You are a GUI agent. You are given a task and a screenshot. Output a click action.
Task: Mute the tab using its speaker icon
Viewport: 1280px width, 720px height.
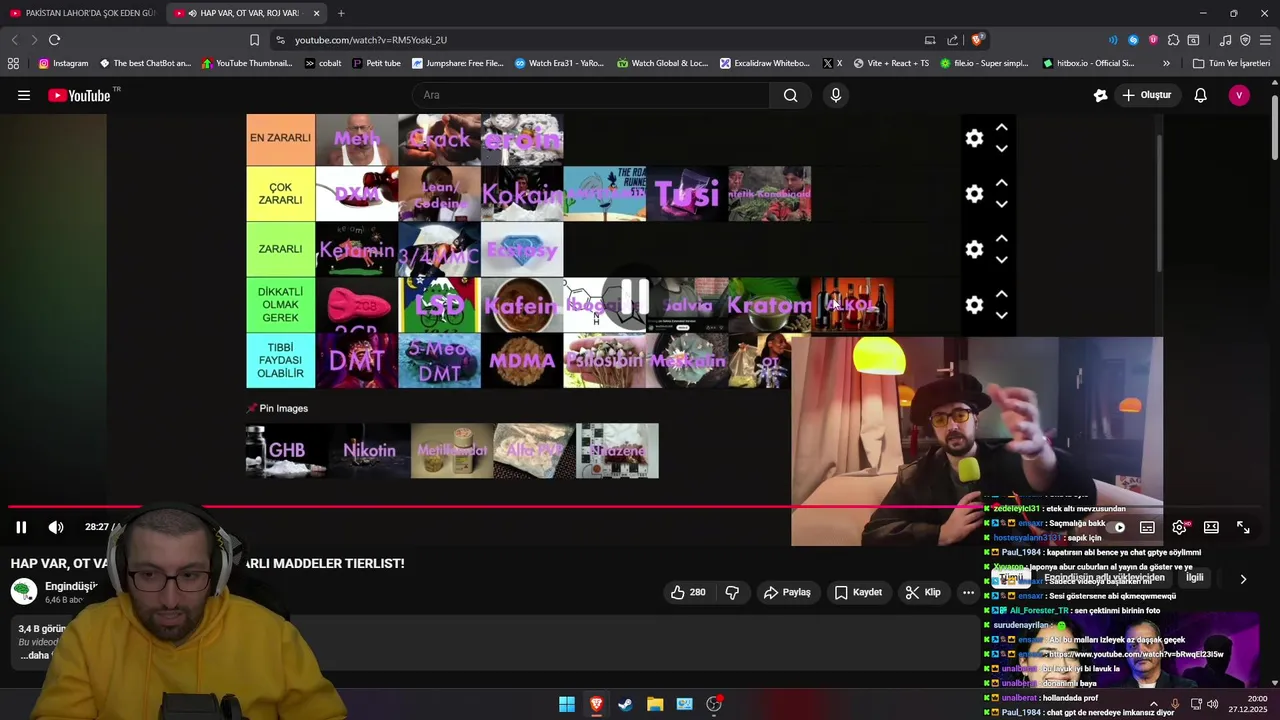191,13
